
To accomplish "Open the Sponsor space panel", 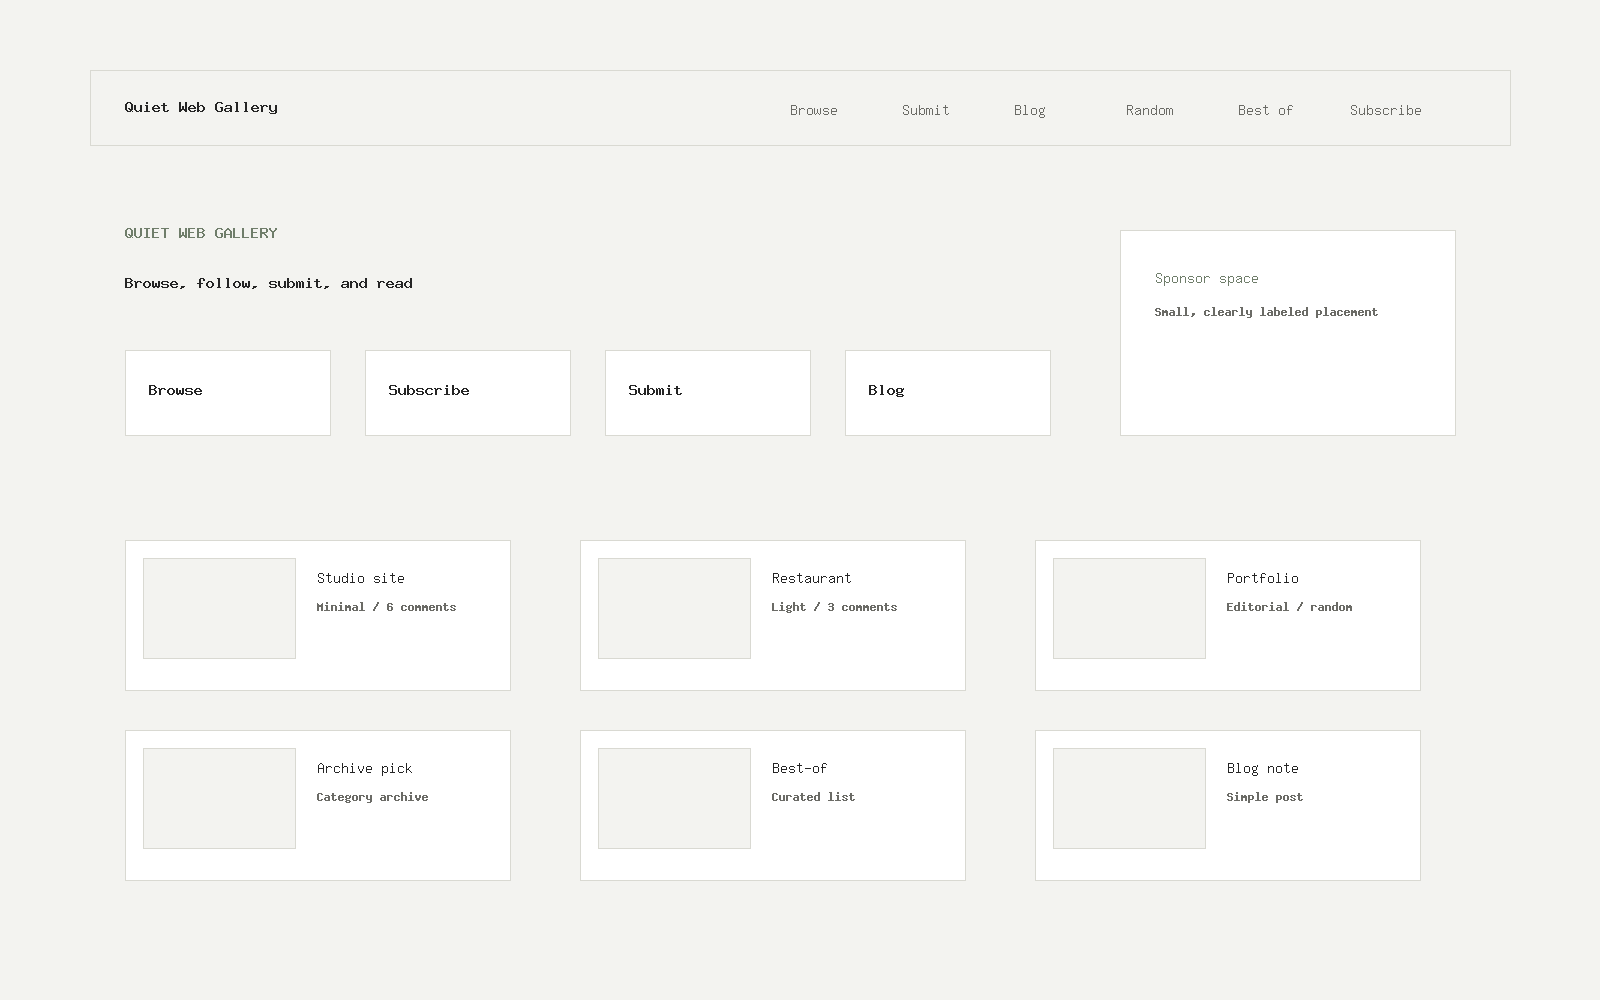I will click(x=1288, y=333).
